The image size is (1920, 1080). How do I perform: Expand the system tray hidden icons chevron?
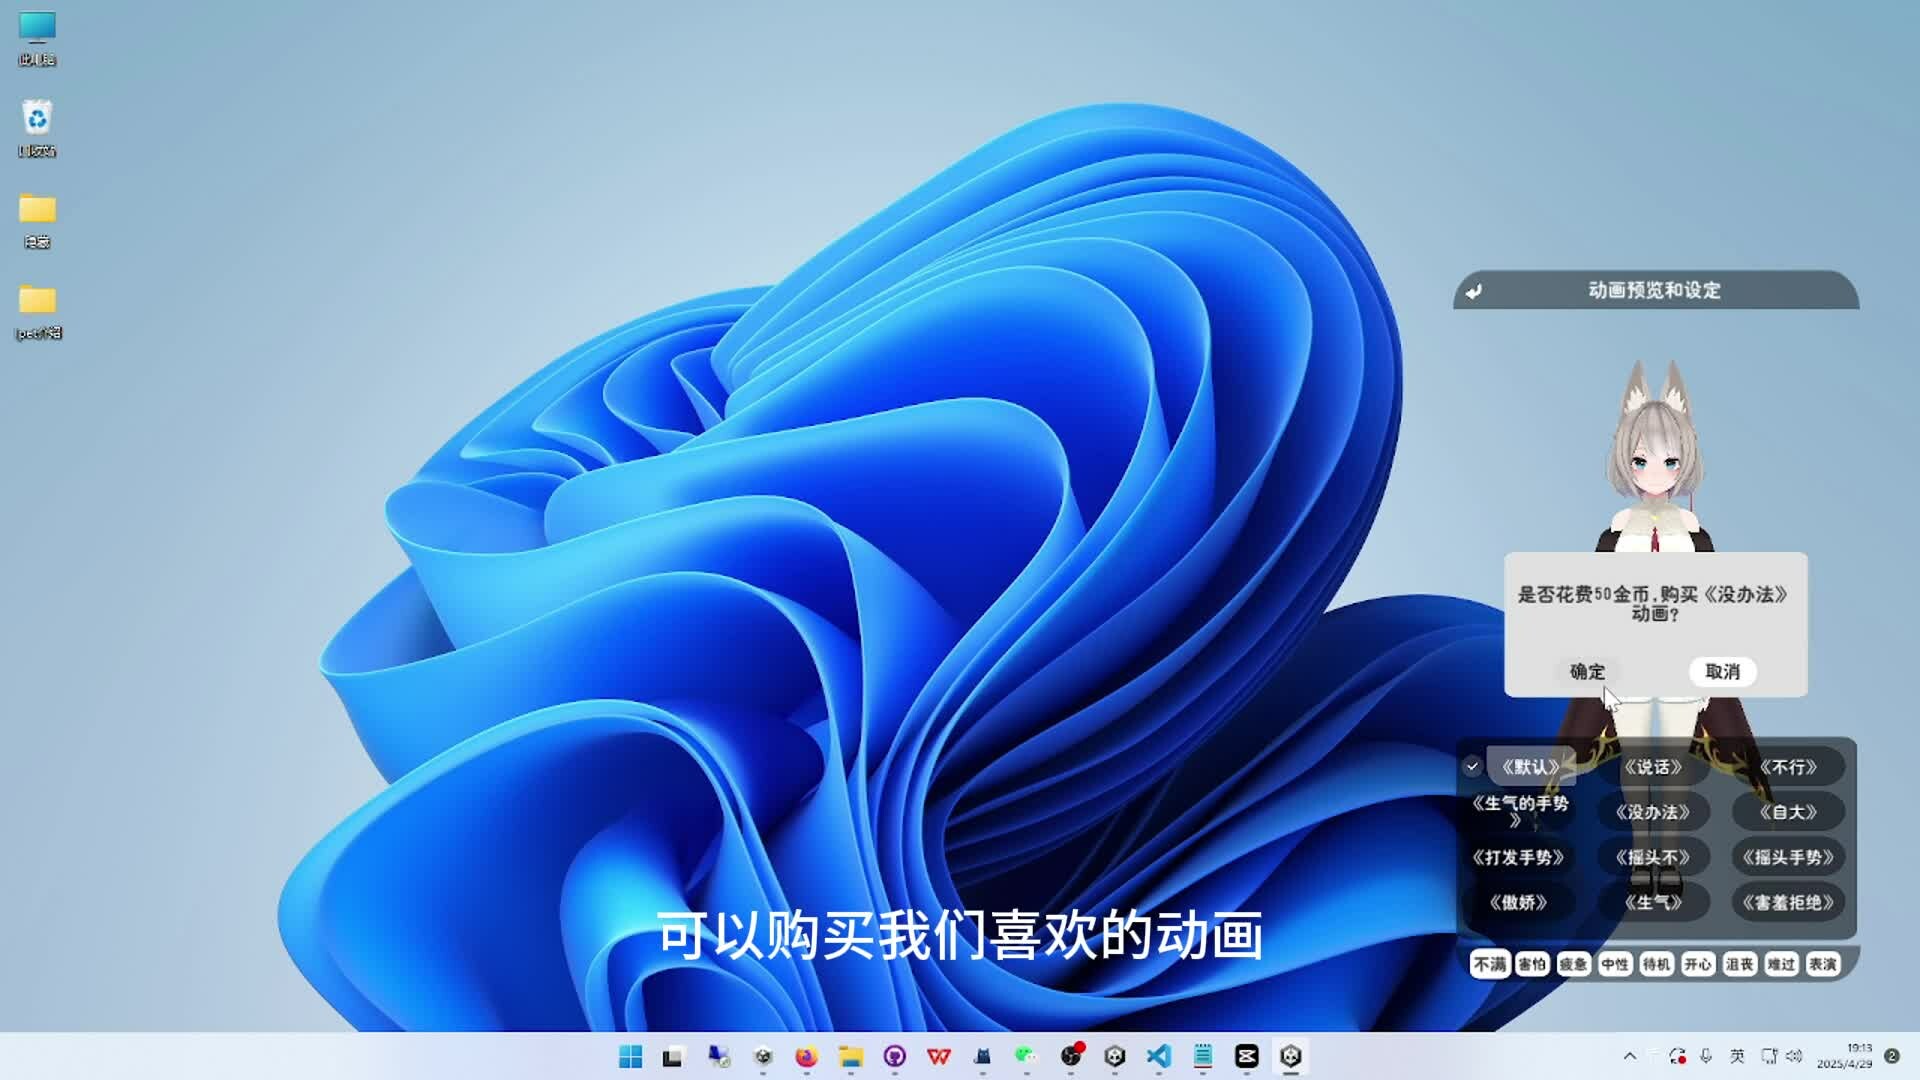coord(1630,1056)
